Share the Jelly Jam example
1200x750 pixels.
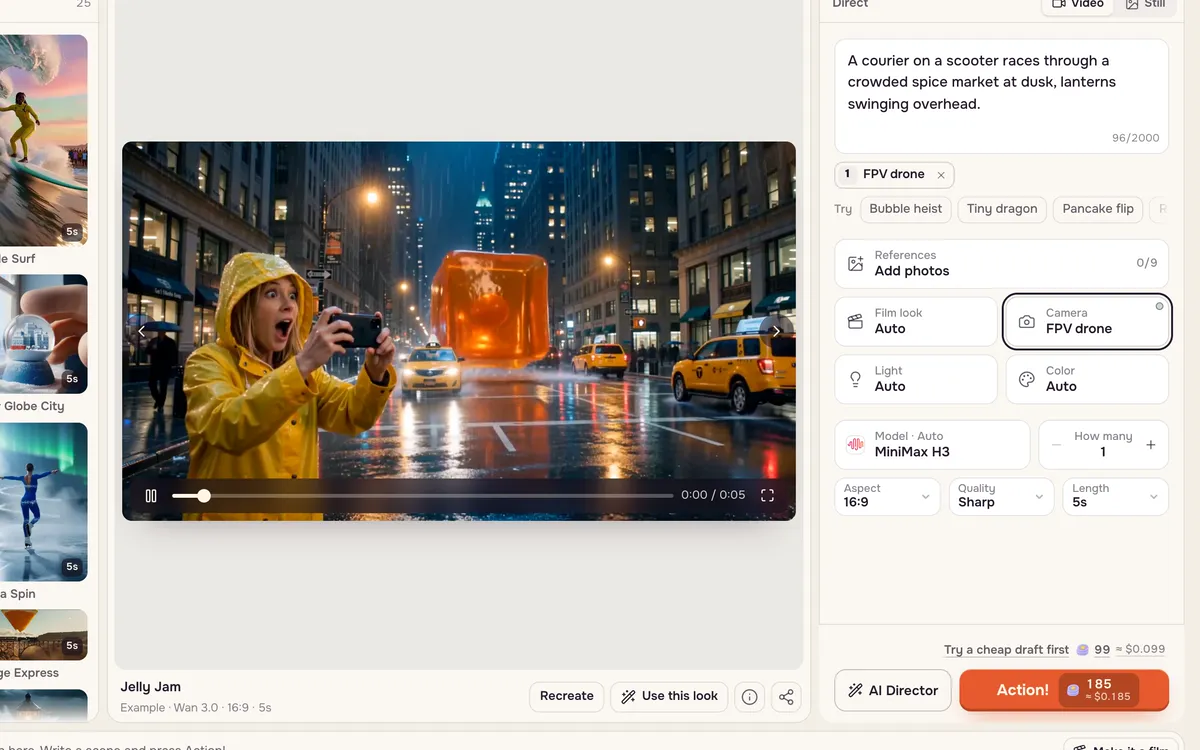point(787,697)
